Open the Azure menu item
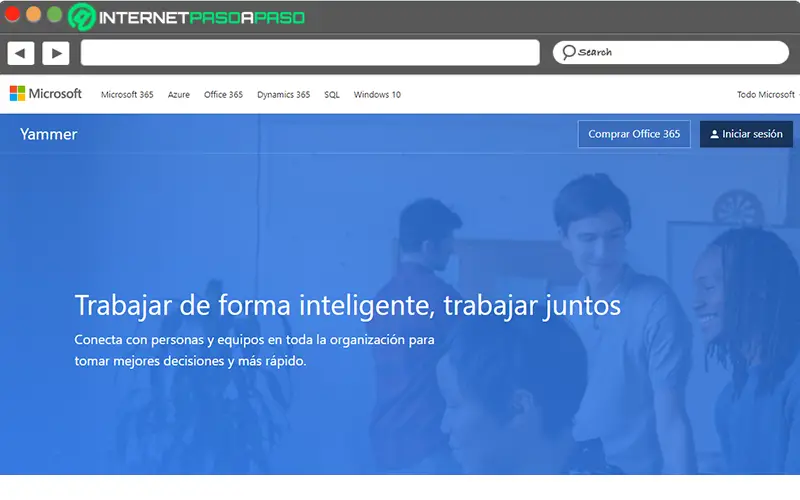Image resolution: width=800 pixels, height=500 pixels. pyautogui.click(x=179, y=94)
